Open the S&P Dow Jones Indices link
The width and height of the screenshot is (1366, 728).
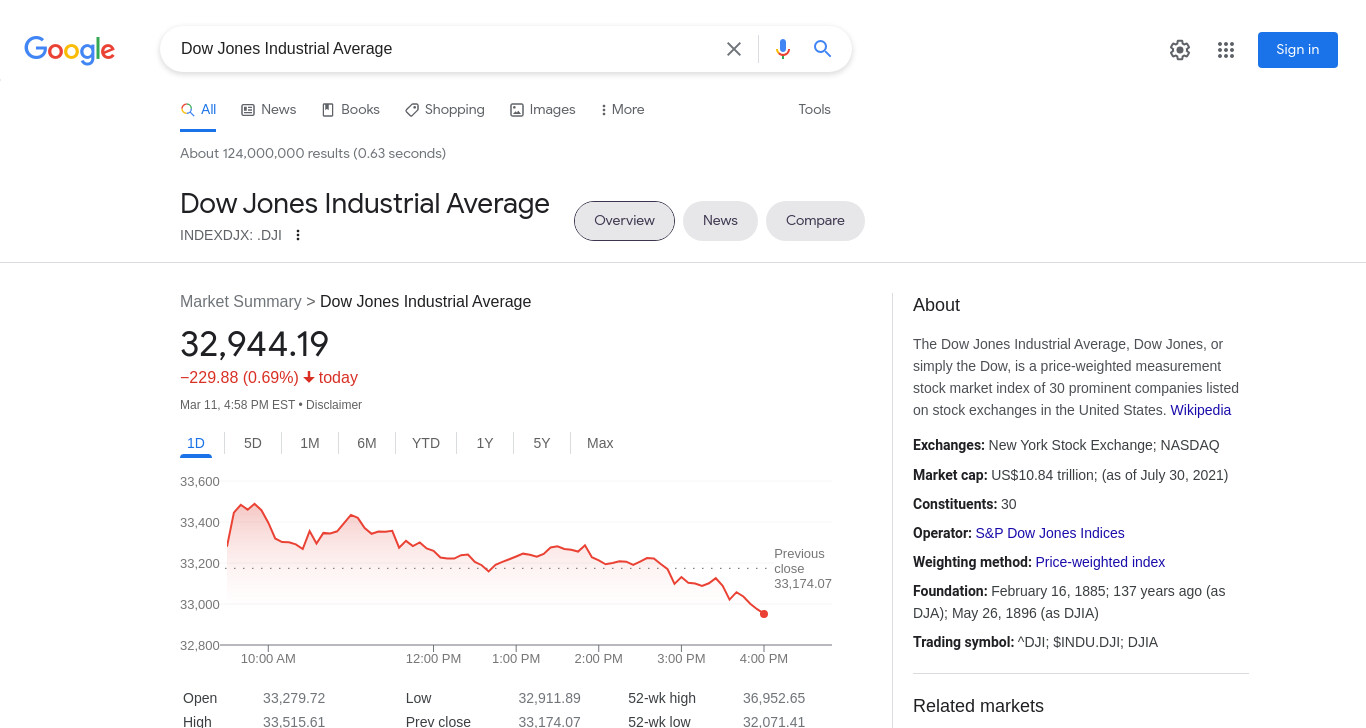point(1050,533)
